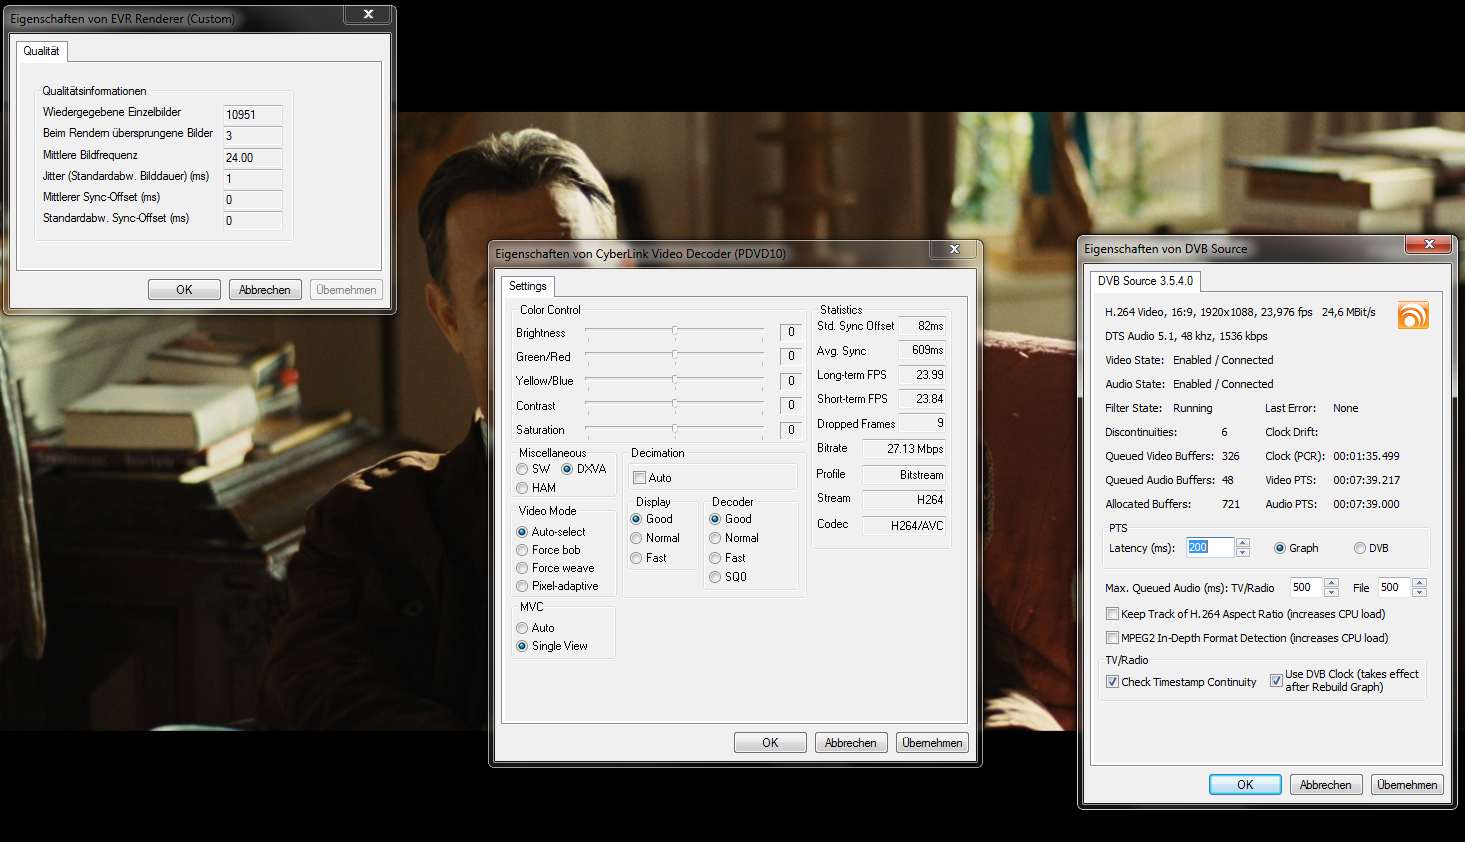Choose Force bob video mode
The image size is (1465, 842).
coord(522,550)
